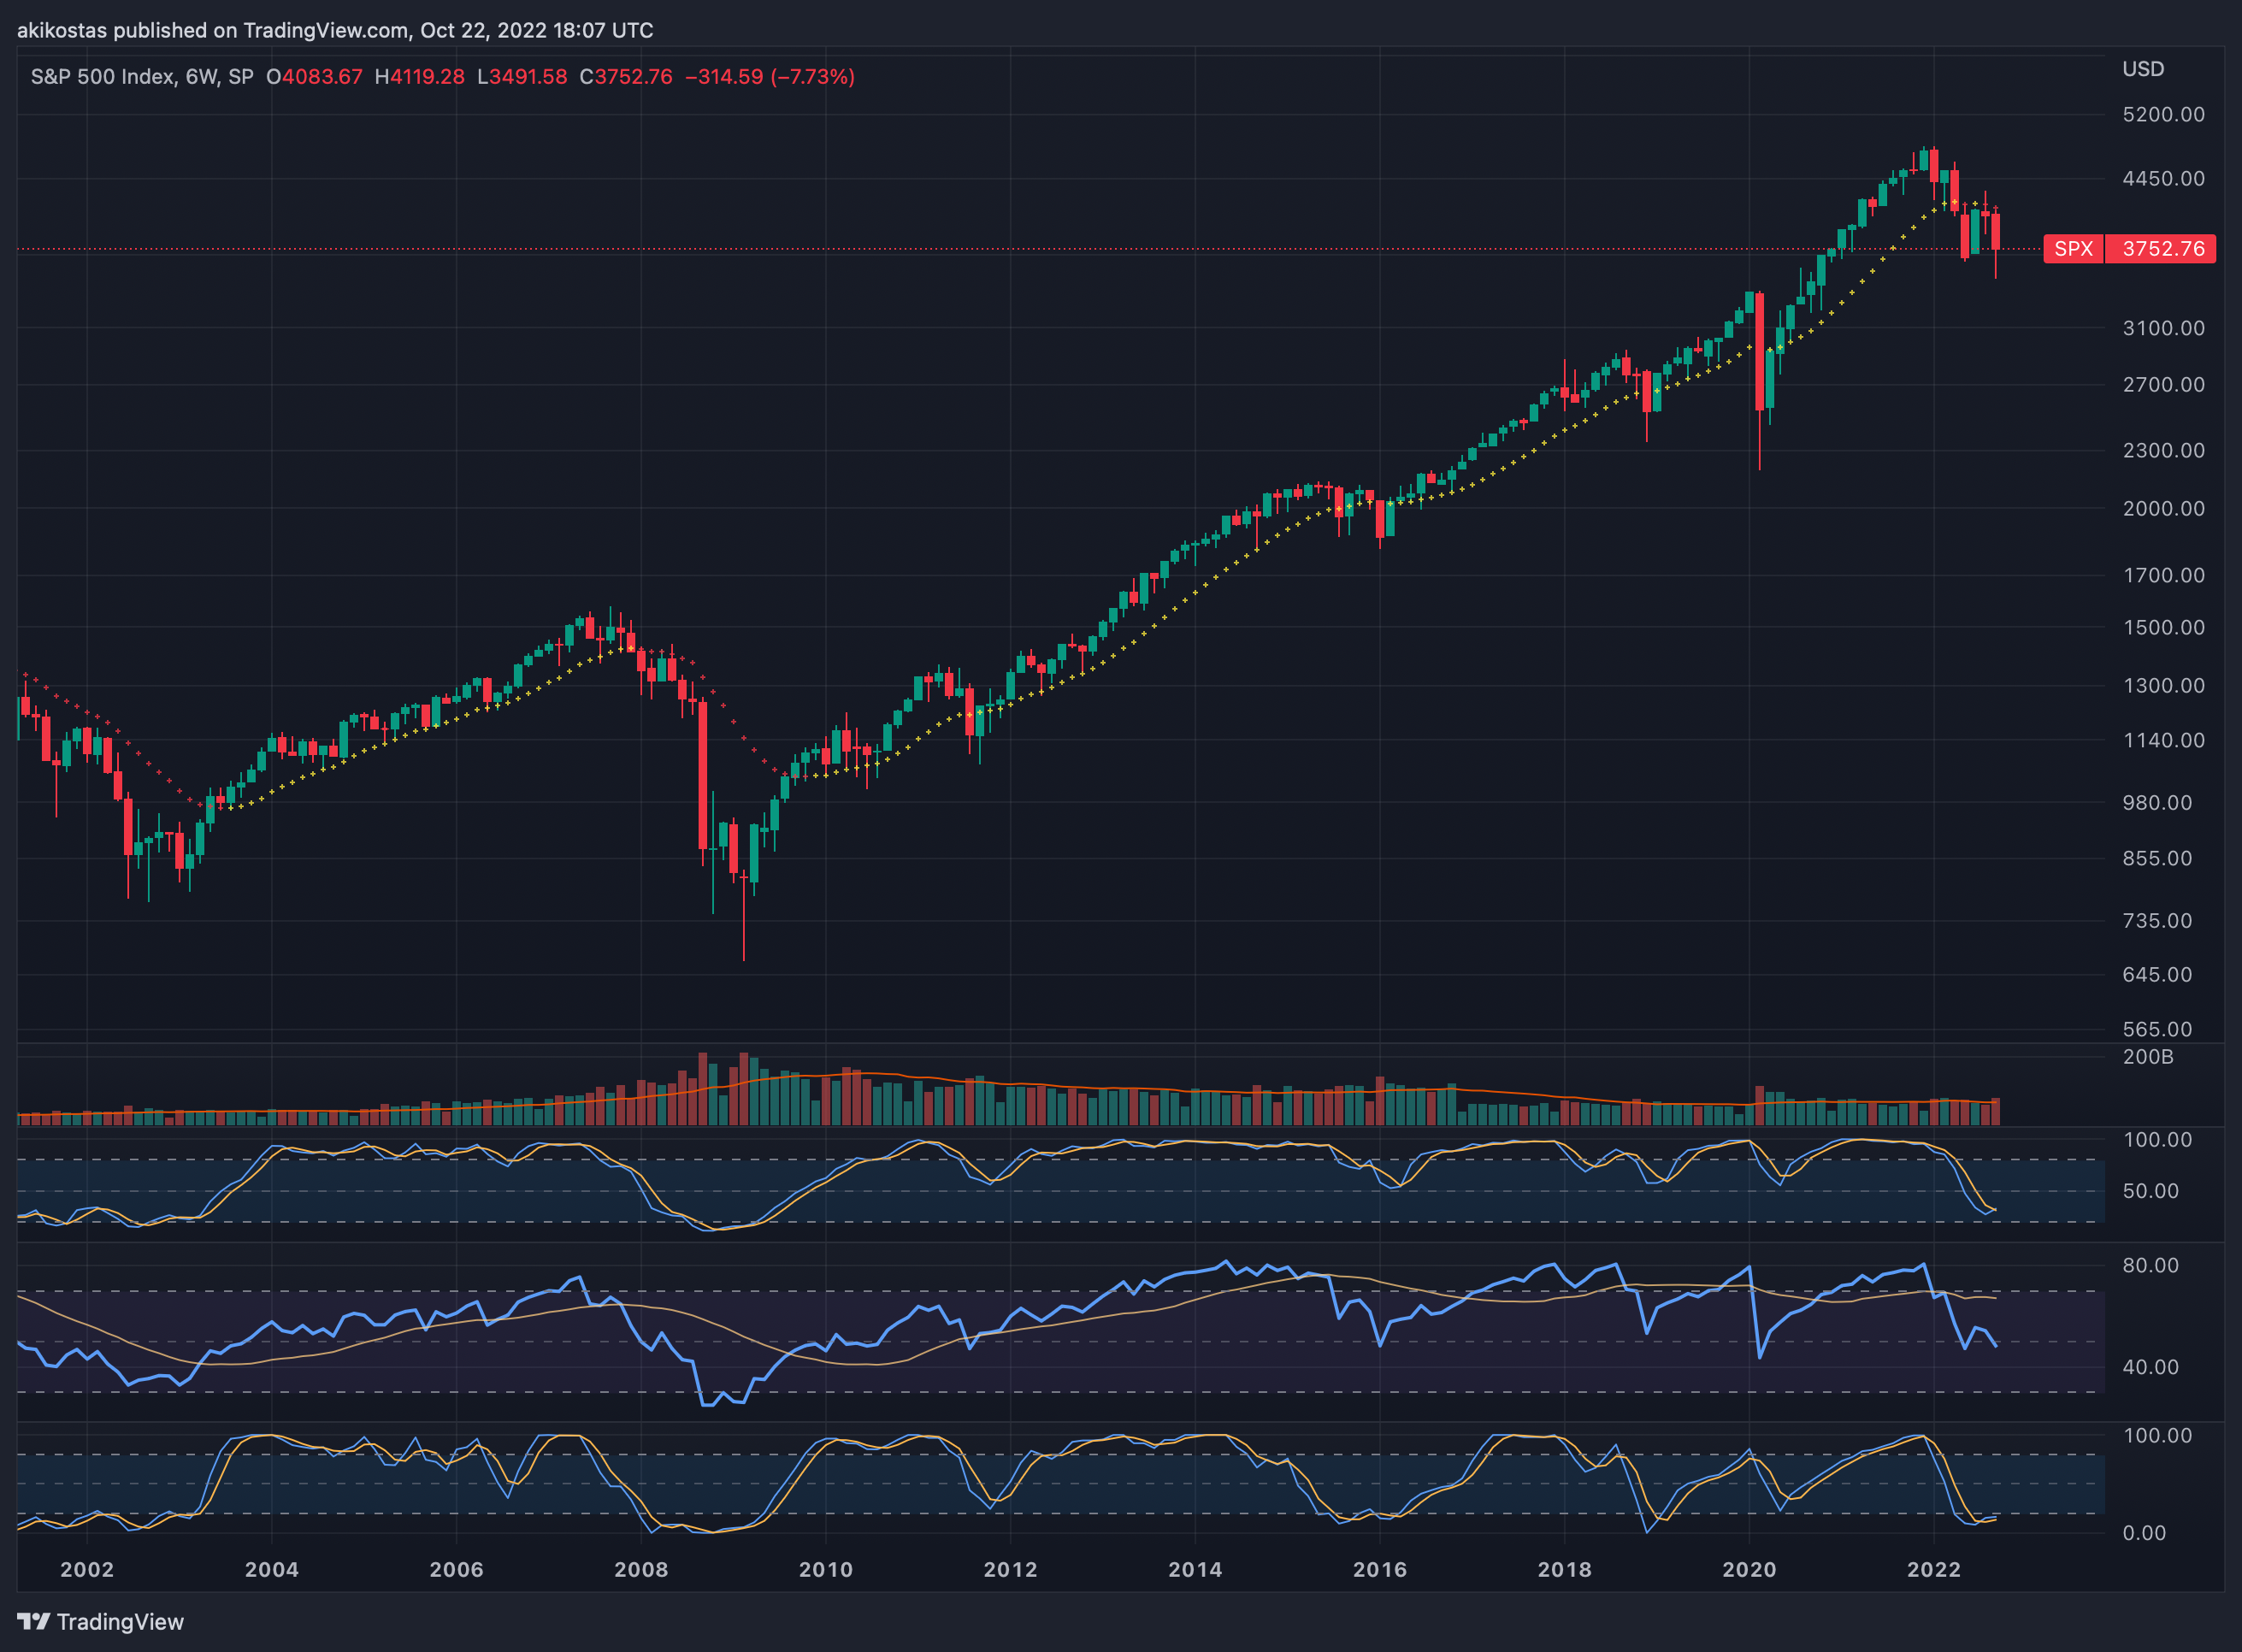Click the low value L3491.58
2242x1652 pixels.
522,77
